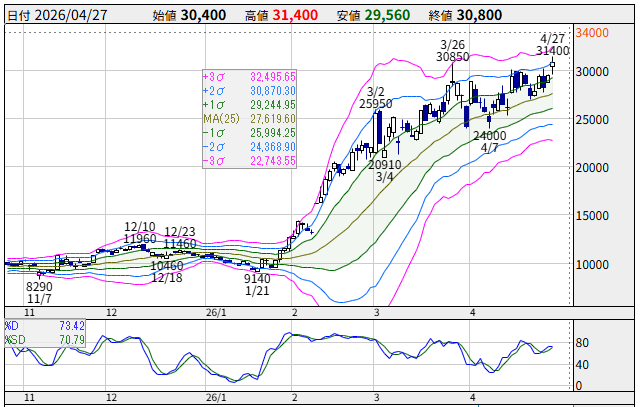
Task: Click the 24000 4/7 low marker
Action: click(x=489, y=141)
